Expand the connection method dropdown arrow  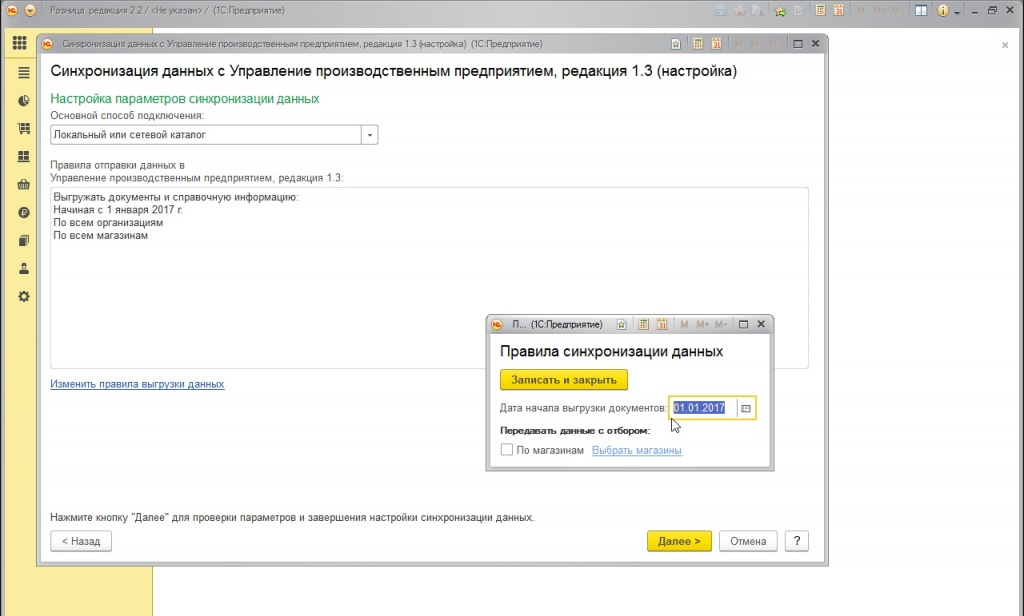click(369, 134)
